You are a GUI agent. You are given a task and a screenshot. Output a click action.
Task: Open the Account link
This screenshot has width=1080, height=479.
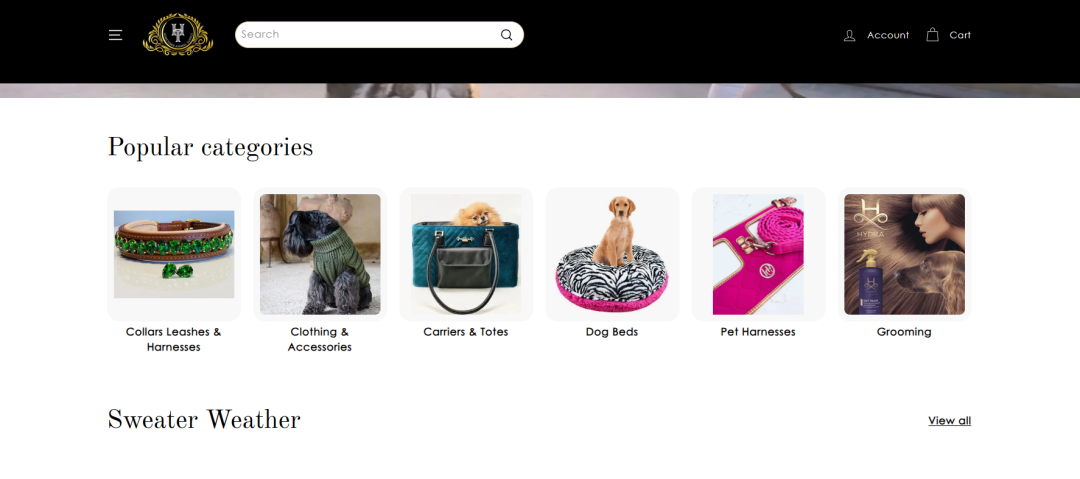click(x=888, y=35)
